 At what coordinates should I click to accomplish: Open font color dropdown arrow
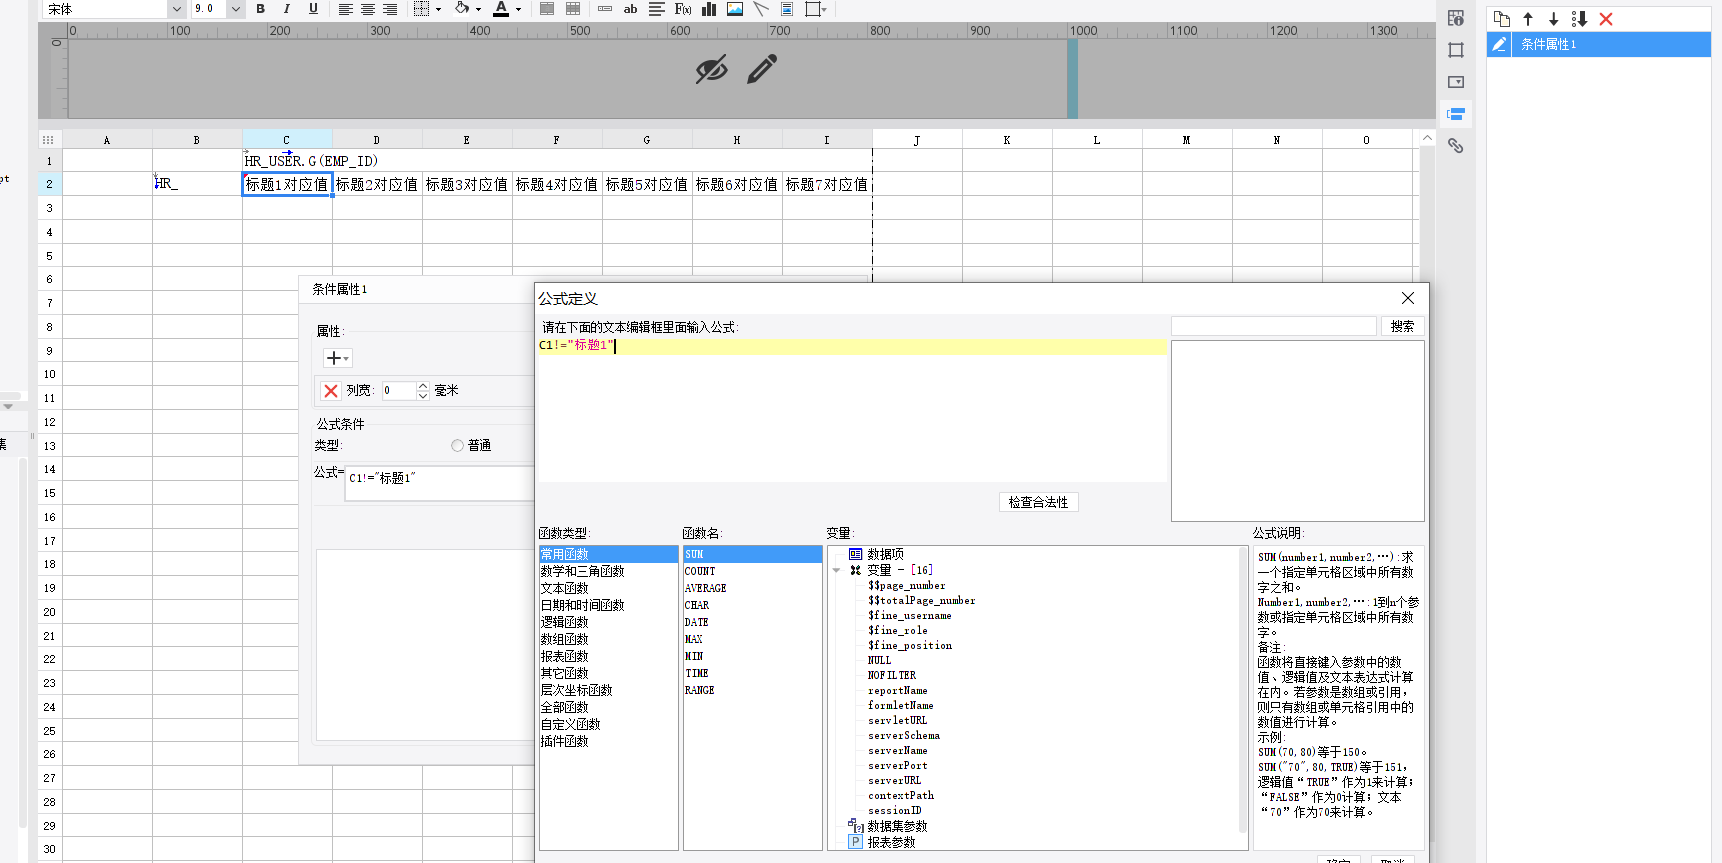518,10
